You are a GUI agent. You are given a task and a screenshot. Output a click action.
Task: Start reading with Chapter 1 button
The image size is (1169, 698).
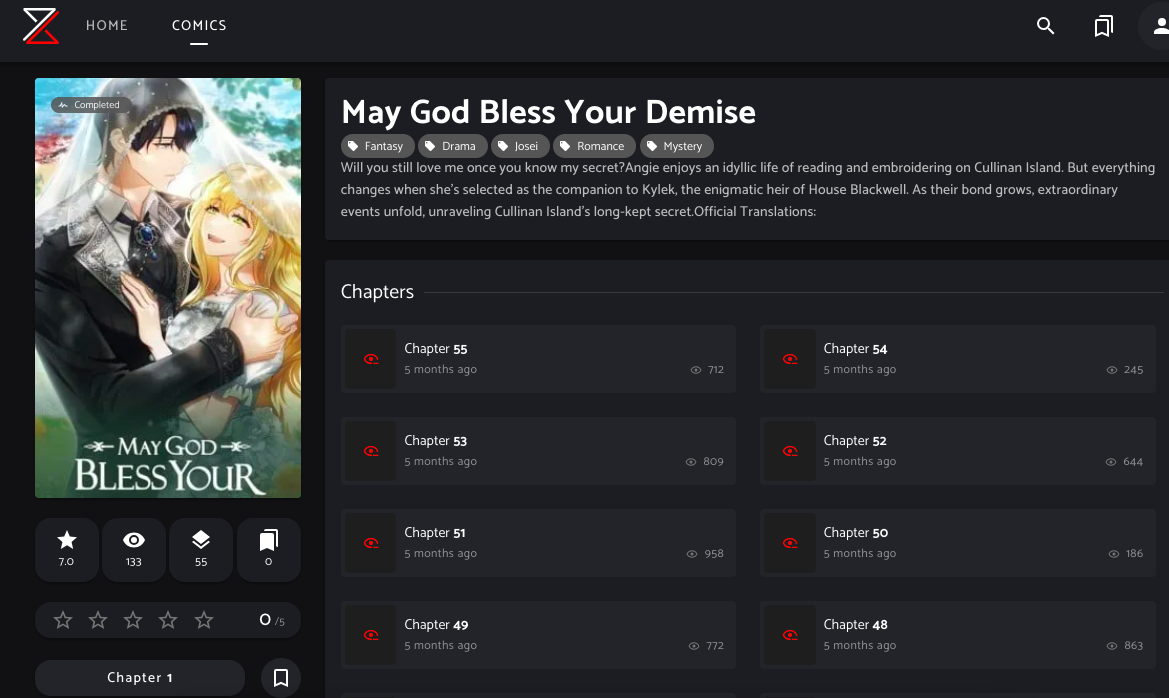pos(140,678)
